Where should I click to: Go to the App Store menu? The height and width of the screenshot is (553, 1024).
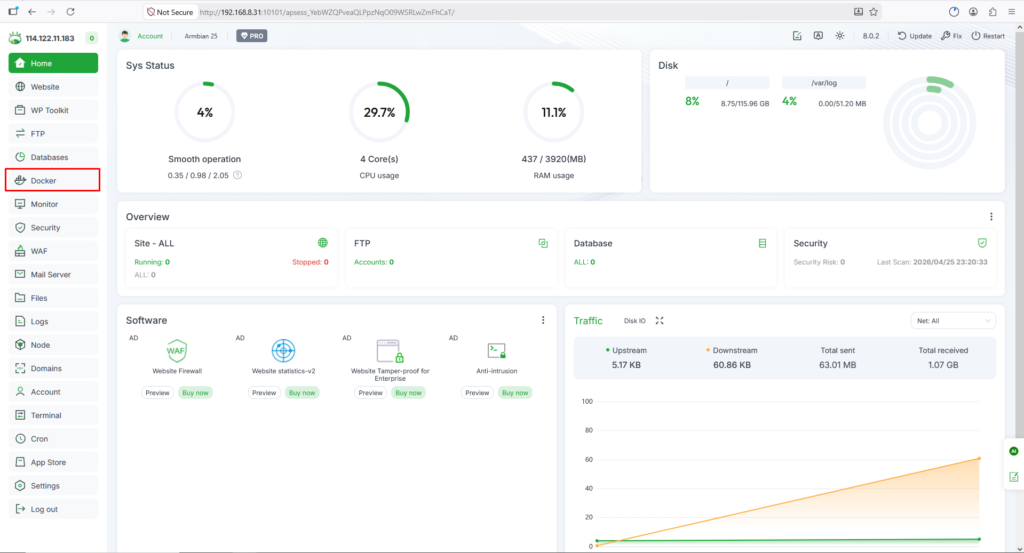click(x=53, y=462)
